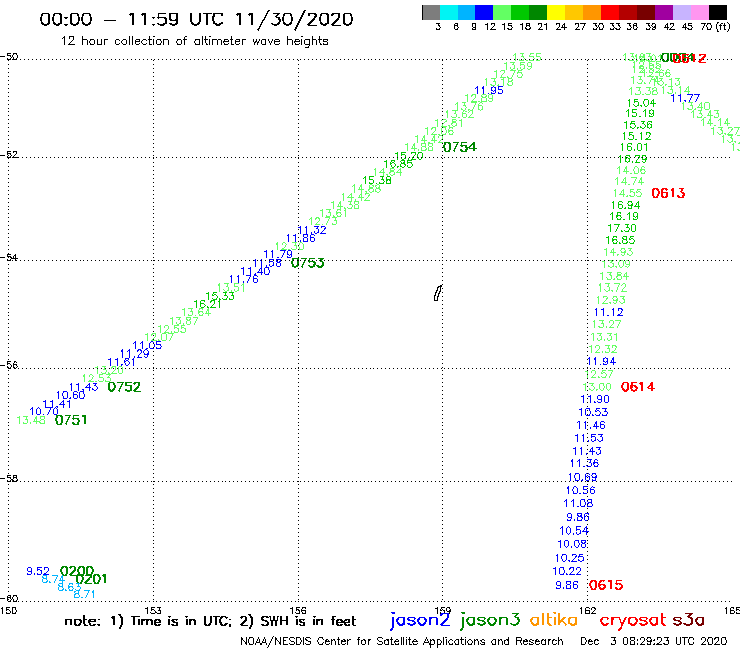The image size is (740, 650).
Task: Click the note about UTC time and SWH feet
Action: pyautogui.click(x=210, y=621)
